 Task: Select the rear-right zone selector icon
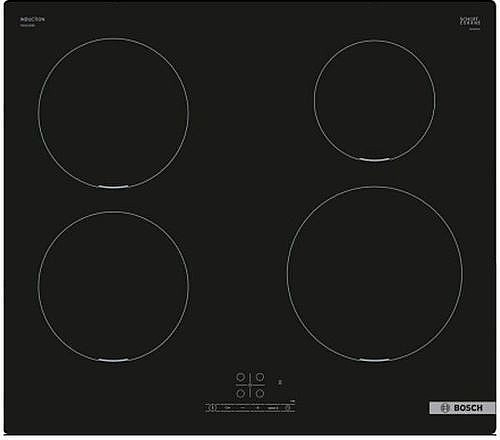click(260, 377)
